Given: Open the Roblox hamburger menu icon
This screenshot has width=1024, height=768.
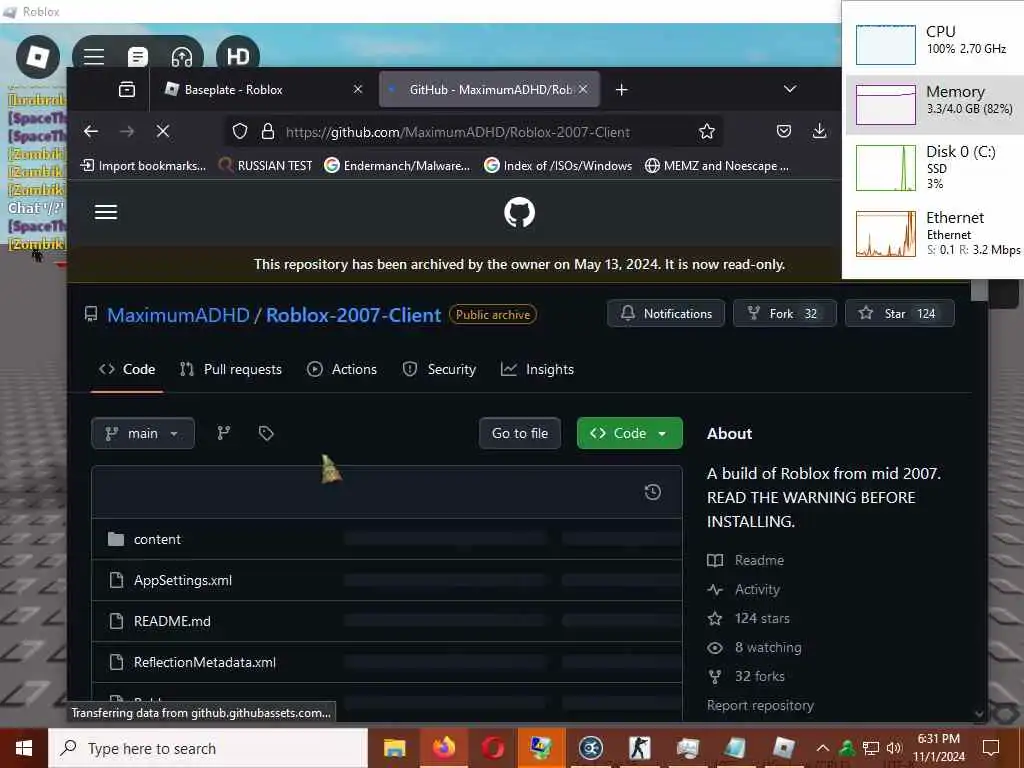Looking at the screenshot, I should (x=94, y=57).
